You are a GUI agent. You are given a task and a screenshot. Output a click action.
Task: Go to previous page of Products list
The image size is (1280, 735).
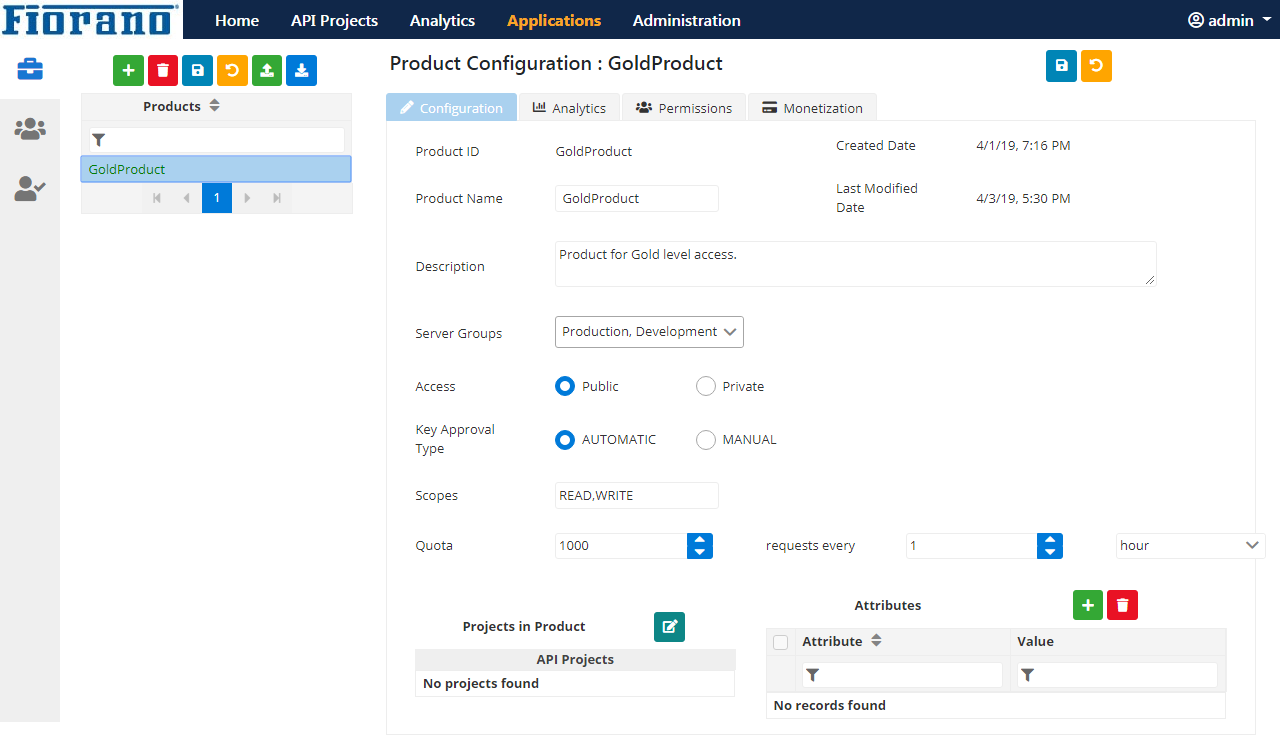point(186,198)
